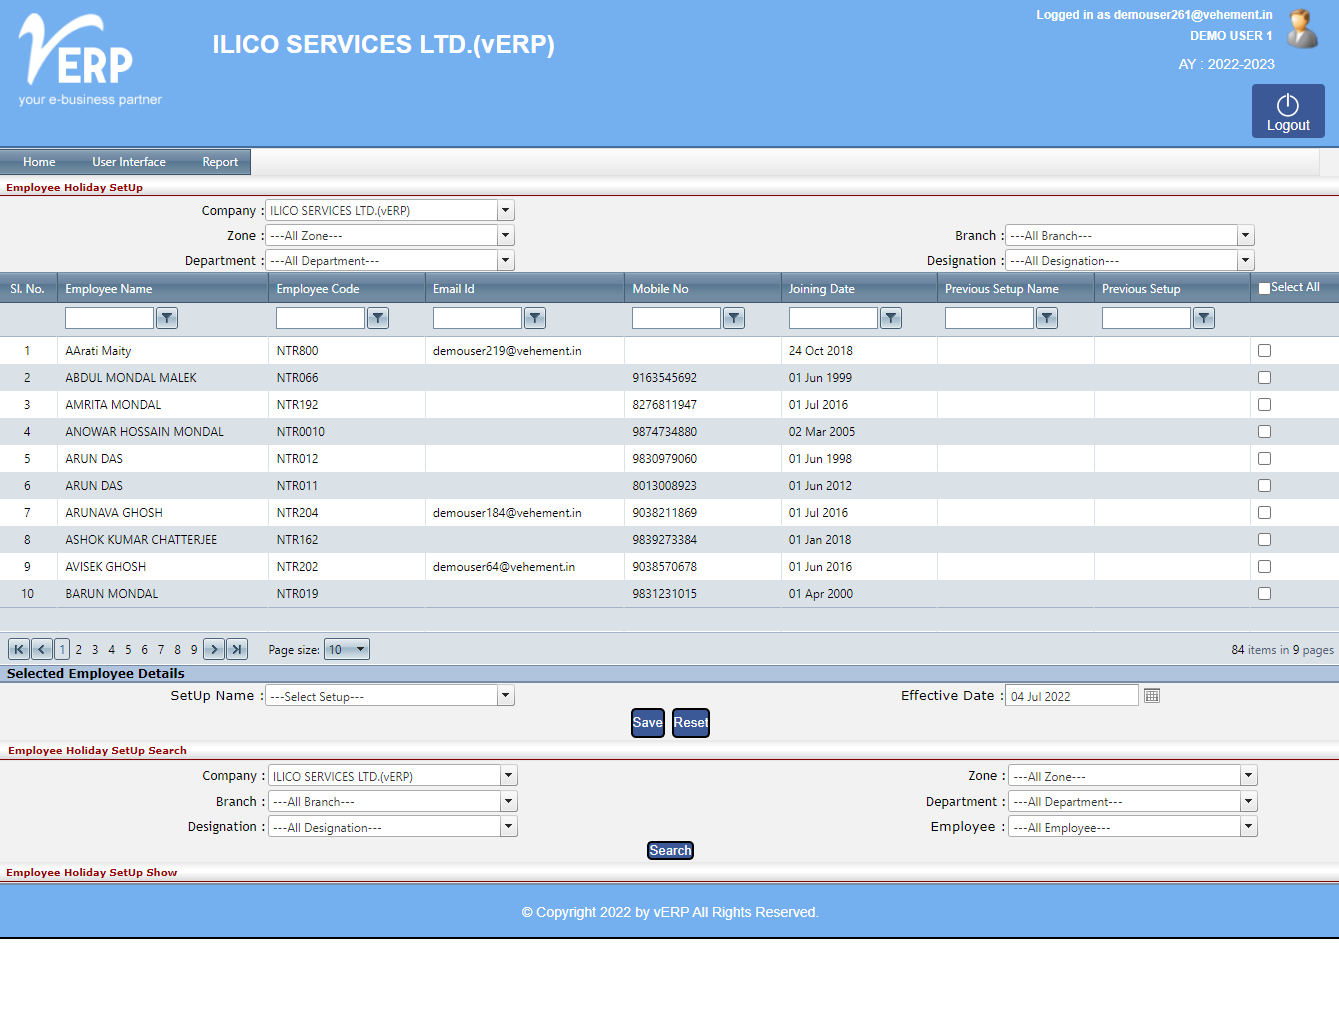Open the Home menu

click(x=39, y=162)
